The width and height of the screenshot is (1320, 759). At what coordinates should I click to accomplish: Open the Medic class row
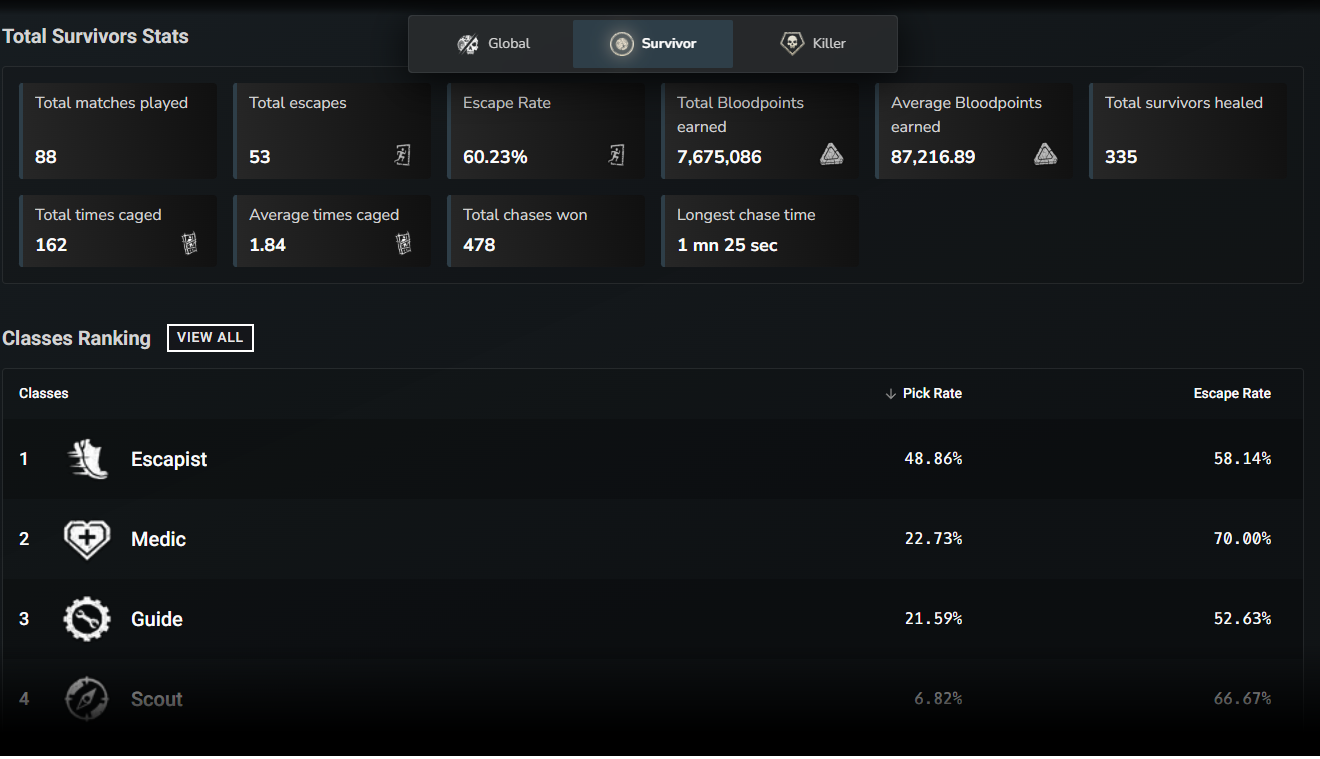click(x=653, y=539)
